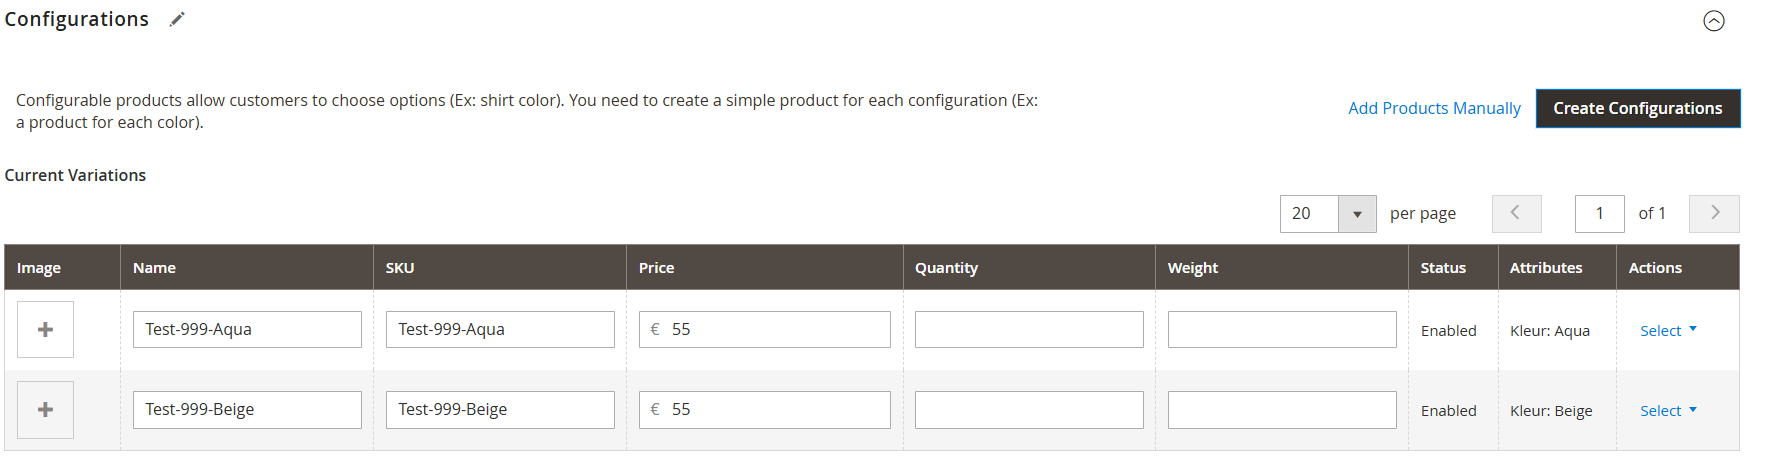Viewport: 1766px width, 474px height.
Task: Click the SKU field of Beige variation
Action: [500, 409]
